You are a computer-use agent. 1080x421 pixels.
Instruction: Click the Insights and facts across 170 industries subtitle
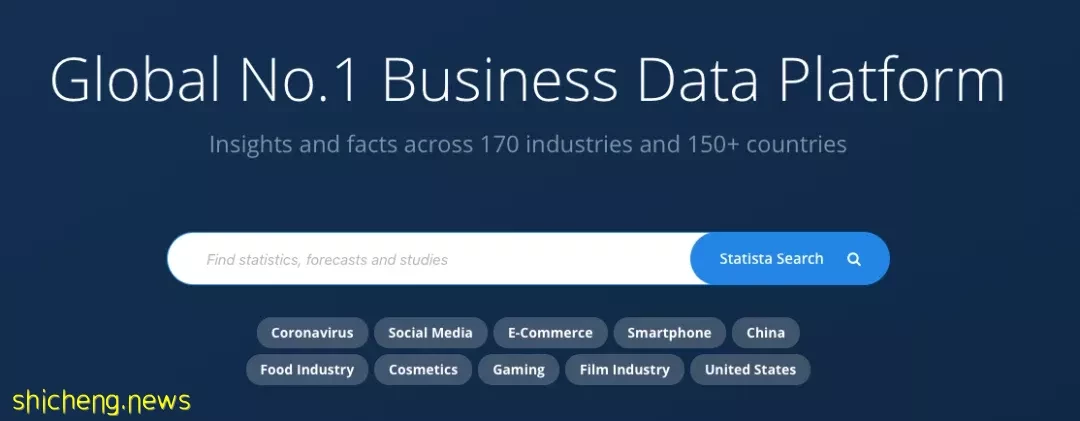click(528, 145)
